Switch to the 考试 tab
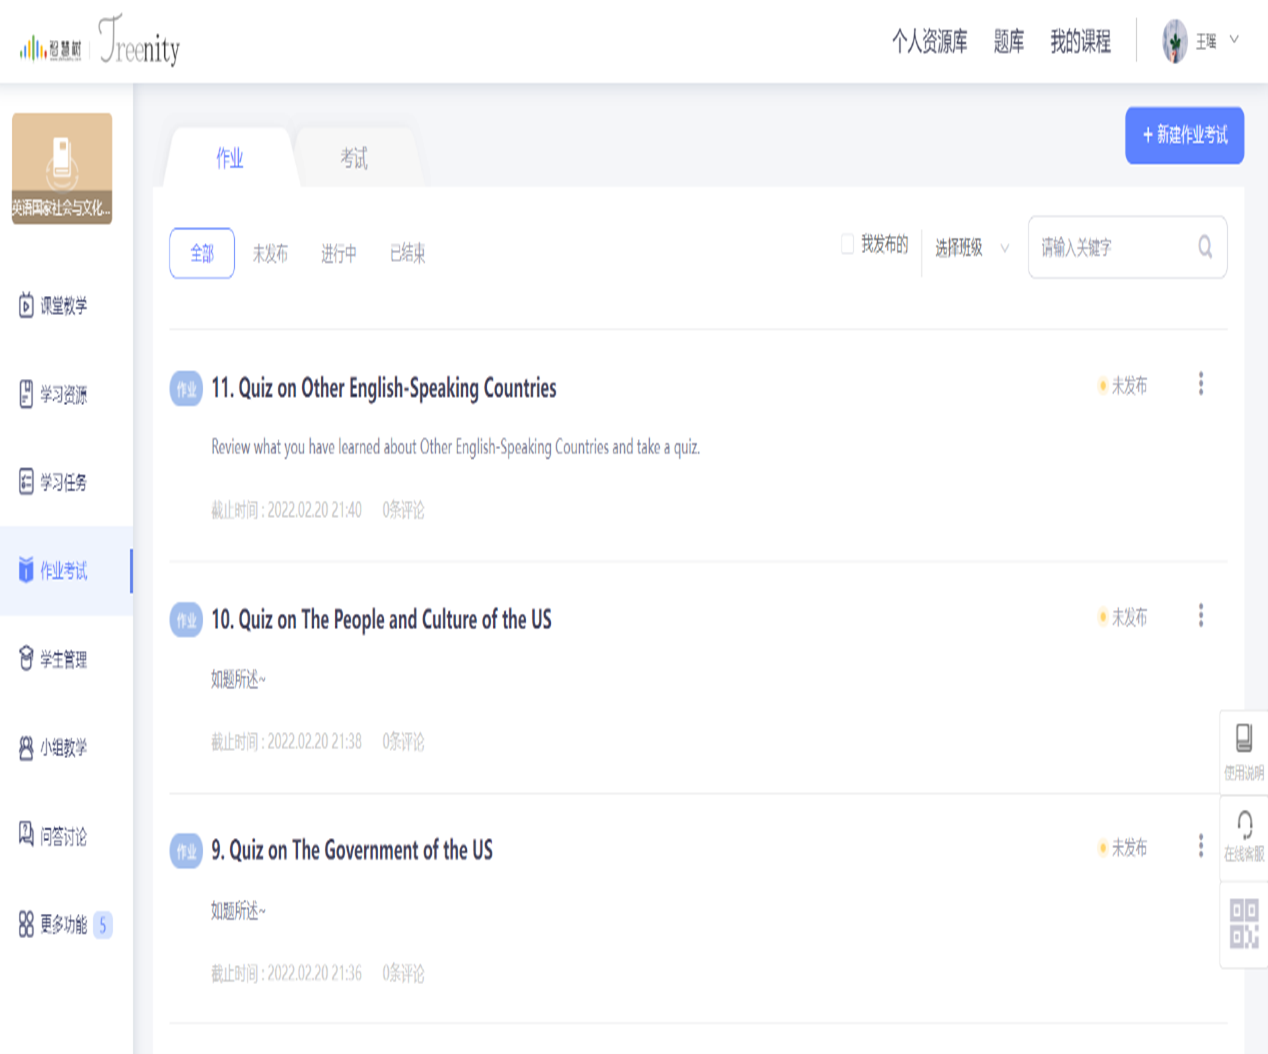The width and height of the screenshot is (1268, 1054). point(354,158)
